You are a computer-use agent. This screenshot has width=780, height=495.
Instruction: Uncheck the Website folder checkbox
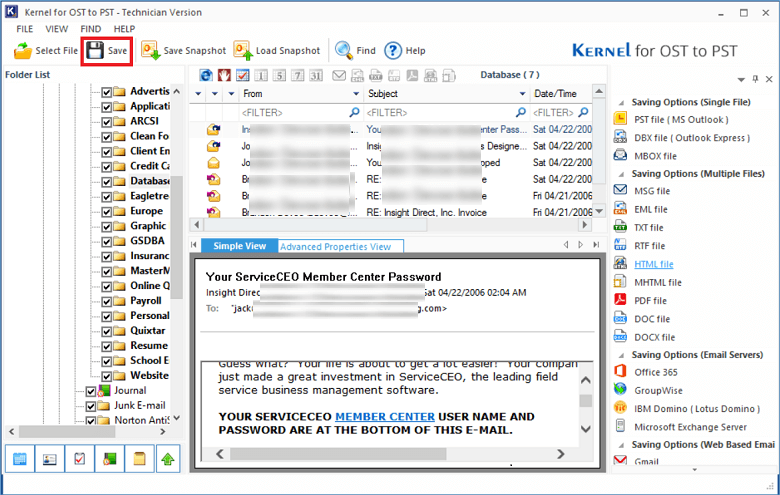(x=106, y=376)
